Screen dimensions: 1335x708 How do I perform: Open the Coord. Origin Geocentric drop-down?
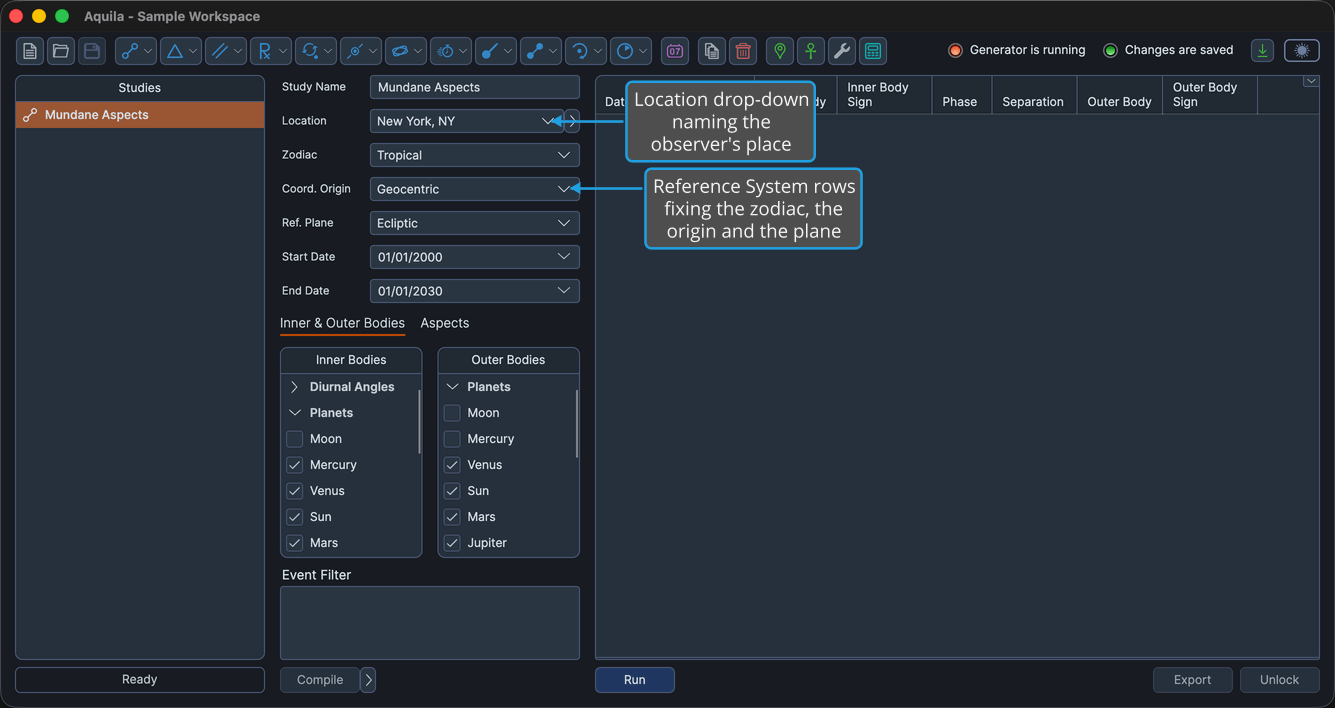(x=475, y=189)
